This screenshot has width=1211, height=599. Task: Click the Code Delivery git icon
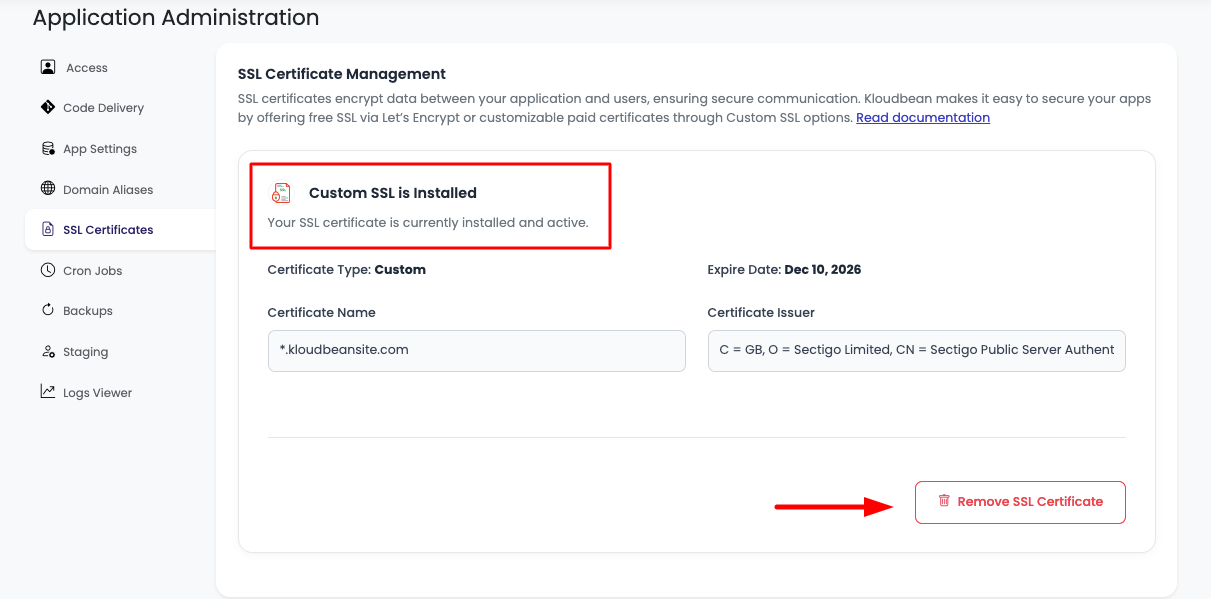48,107
